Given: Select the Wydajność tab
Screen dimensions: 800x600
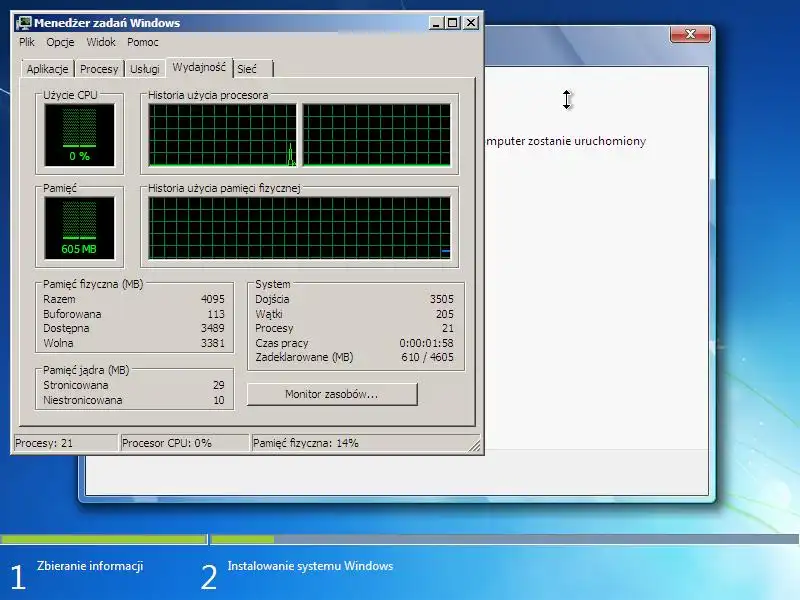Looking at the screenshot, I should coord(199,67).
